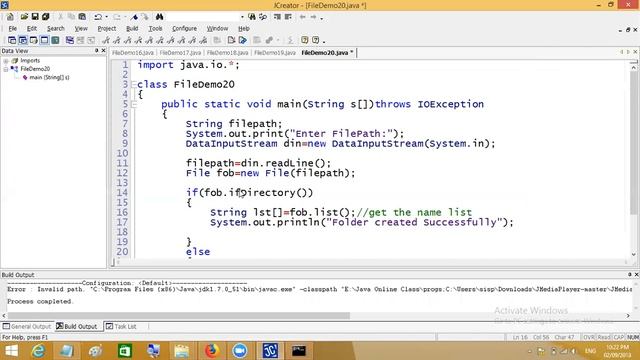Toggle the first workspace window-layout icon
The height and width of the screenshot is (360, 640).
pos(12,40)
